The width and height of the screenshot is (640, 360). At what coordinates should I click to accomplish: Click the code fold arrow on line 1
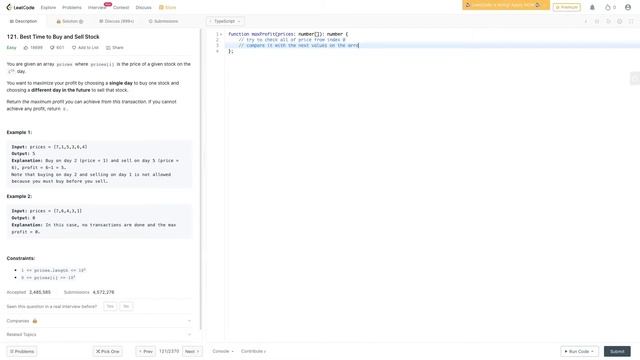[x=221, y=34]
